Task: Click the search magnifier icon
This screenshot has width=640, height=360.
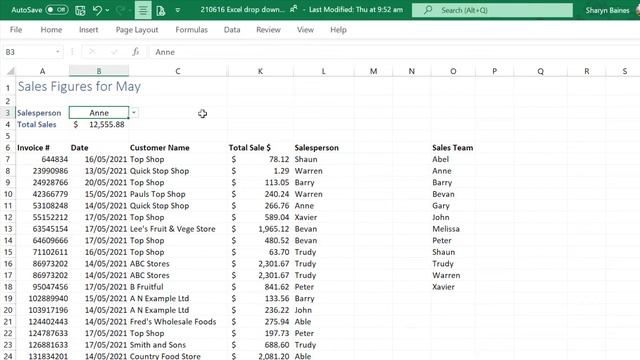Action: pos(427,10)
